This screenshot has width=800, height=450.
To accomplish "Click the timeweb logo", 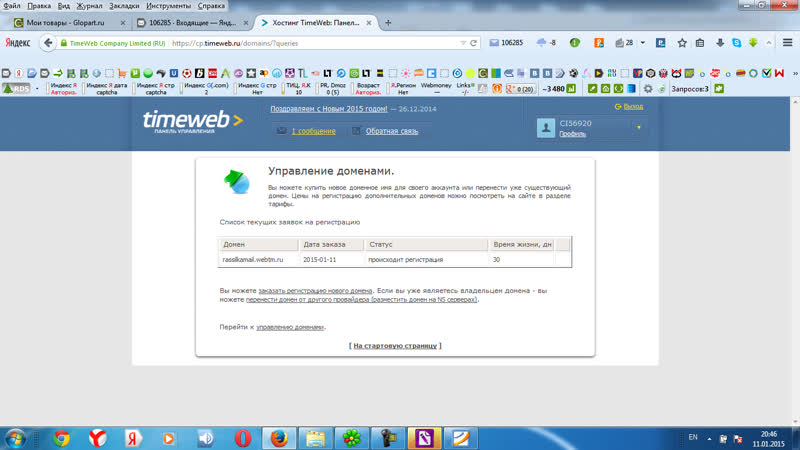I will [x=192, y=122].
